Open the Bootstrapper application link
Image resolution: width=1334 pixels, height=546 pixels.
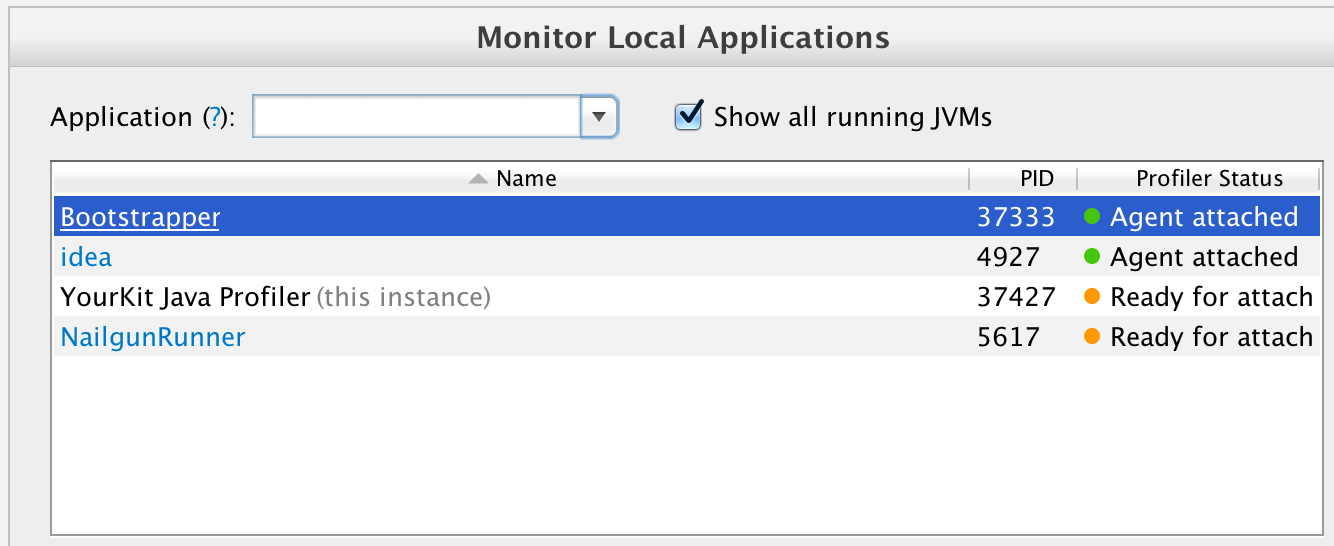pos(140,217)
